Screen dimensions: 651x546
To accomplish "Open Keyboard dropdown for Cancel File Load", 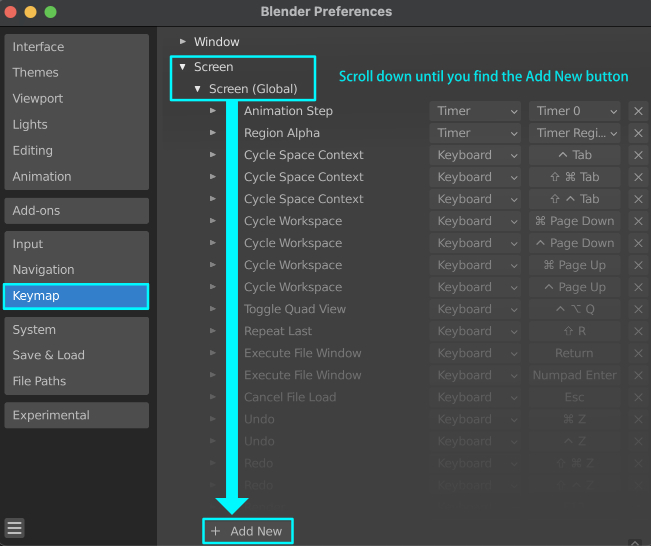I will [475, 397].
